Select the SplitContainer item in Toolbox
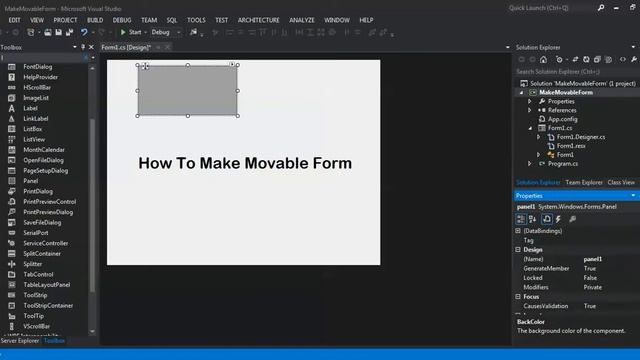Viewport: 640px width, 360px height. click(42, 253)
